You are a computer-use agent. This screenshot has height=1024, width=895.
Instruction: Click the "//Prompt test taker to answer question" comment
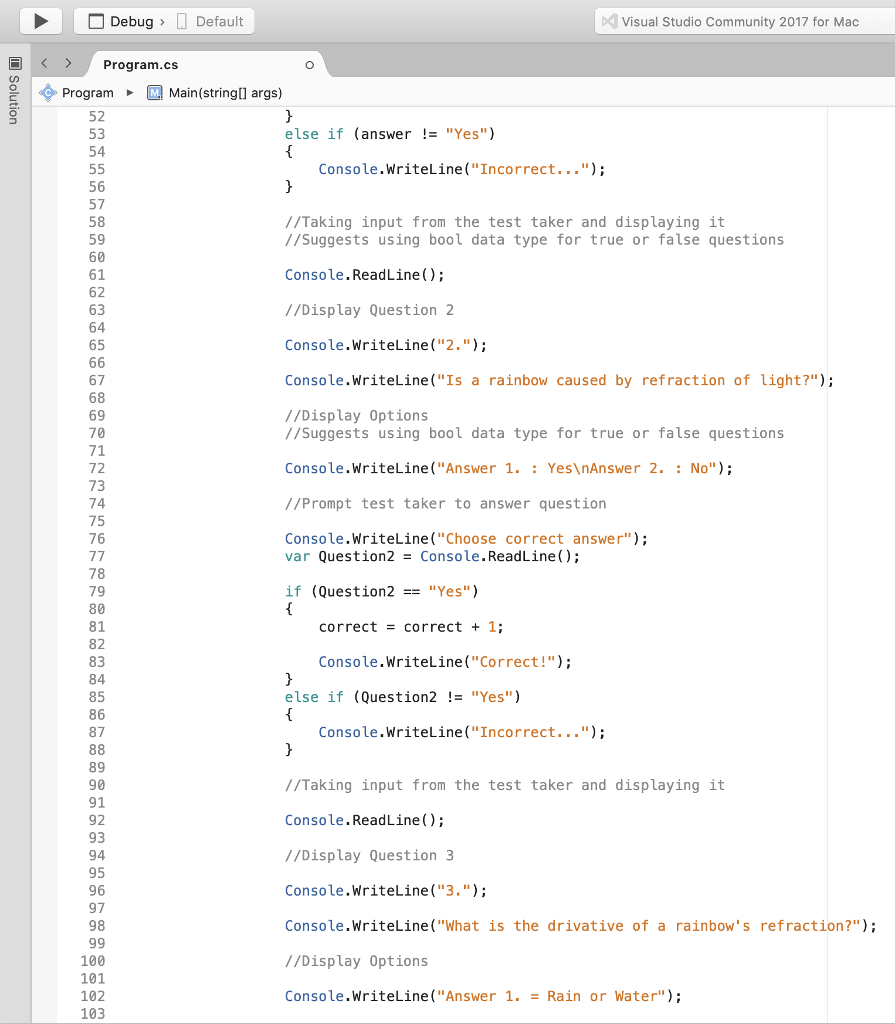coord(446,504)
